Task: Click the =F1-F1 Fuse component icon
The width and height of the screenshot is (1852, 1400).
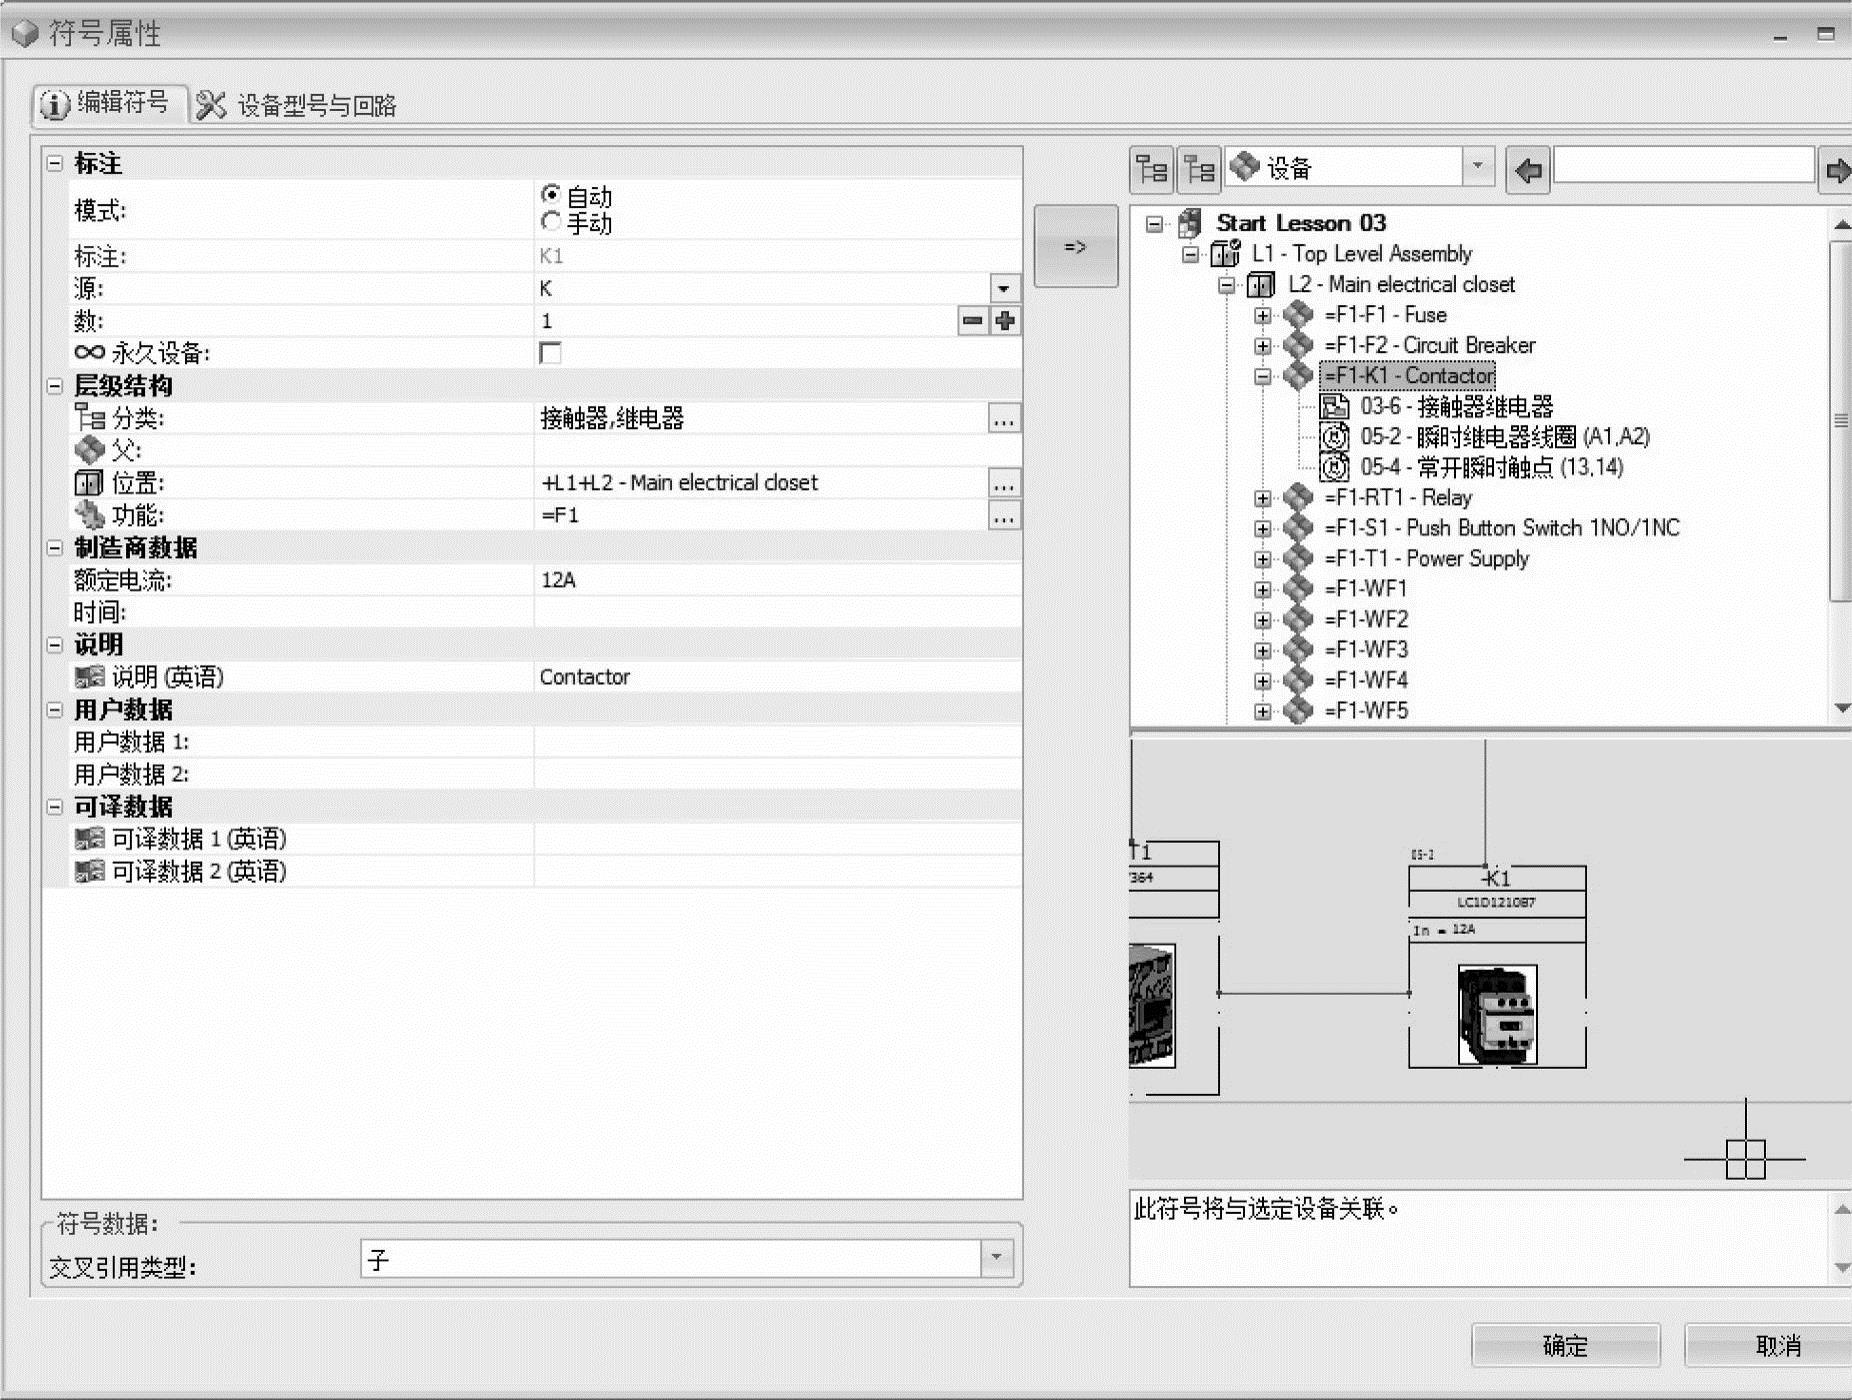Action: click(x=1298, y=314)
